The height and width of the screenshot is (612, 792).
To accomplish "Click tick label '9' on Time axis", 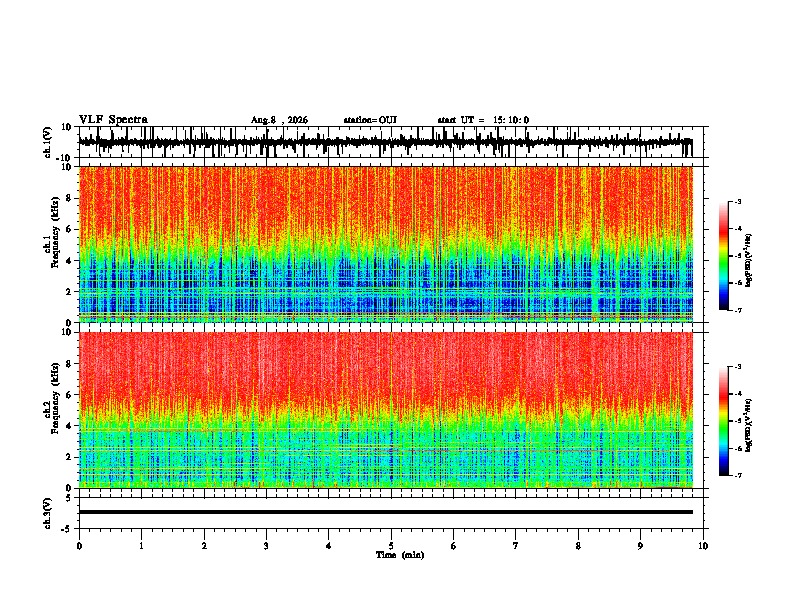I will (x=640, y=546).
